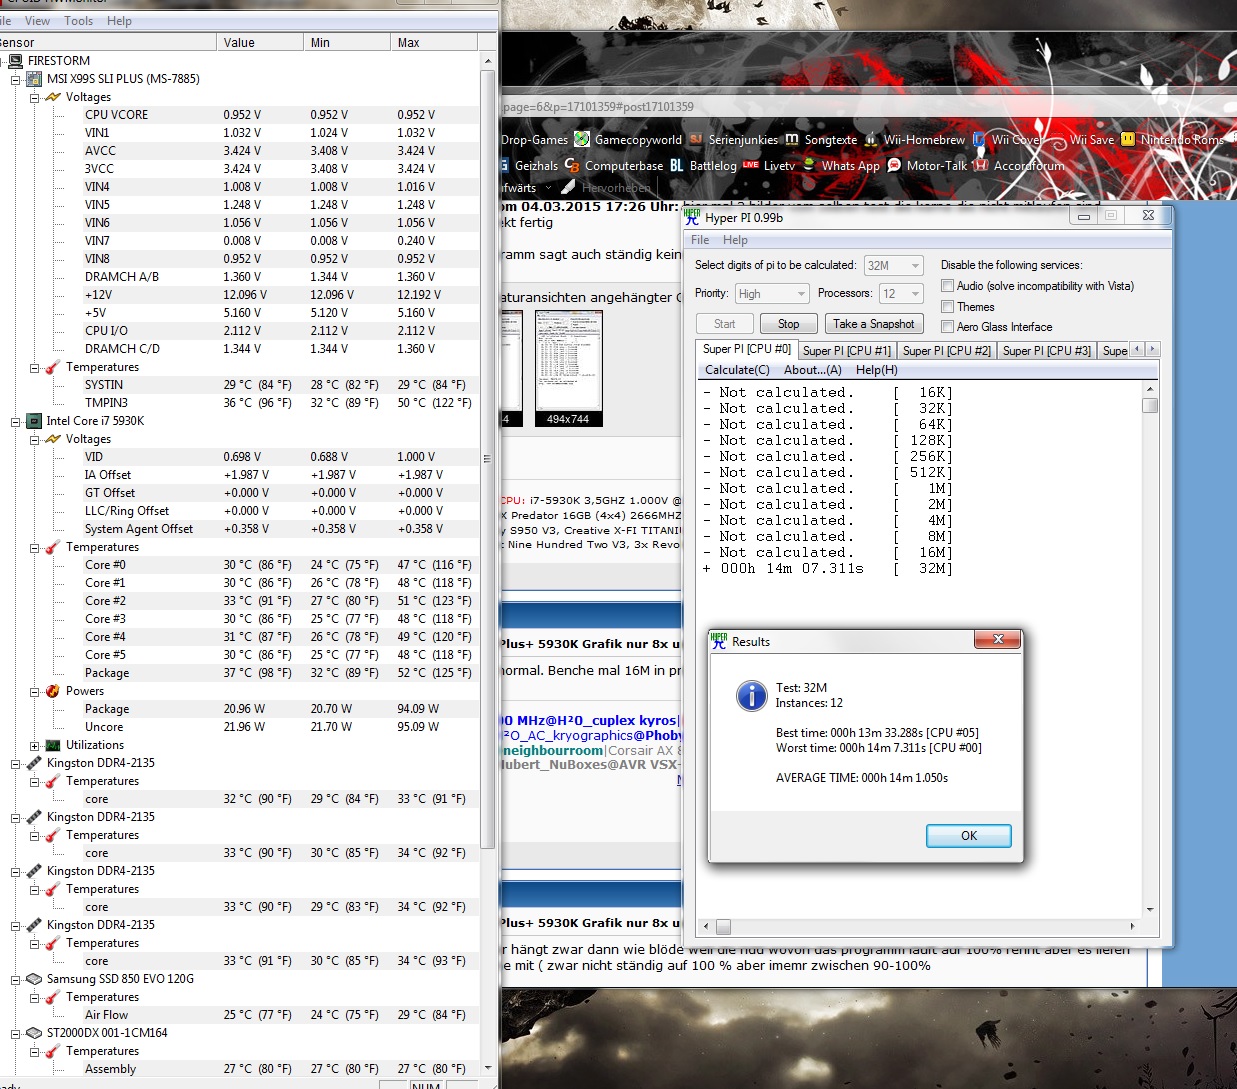The image size is (1237, 1089).
Task: Click the Start button in Hyper PI
Action: click(x=725, y=324)
